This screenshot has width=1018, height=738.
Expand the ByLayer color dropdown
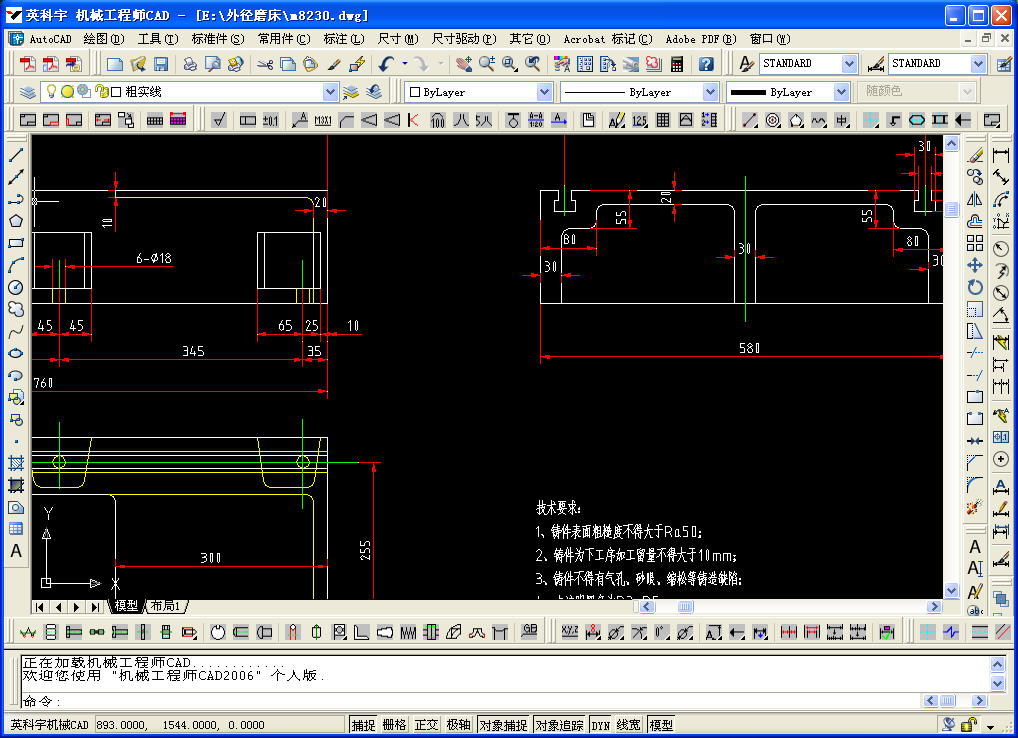pyautogui.click(x=544, y=92)
